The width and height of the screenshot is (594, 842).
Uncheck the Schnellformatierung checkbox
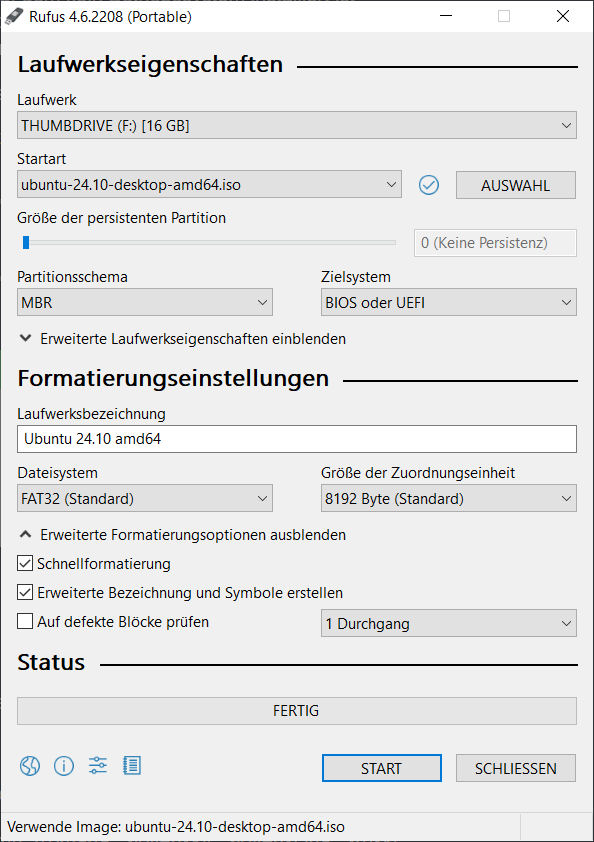click(x=25, y=563)
